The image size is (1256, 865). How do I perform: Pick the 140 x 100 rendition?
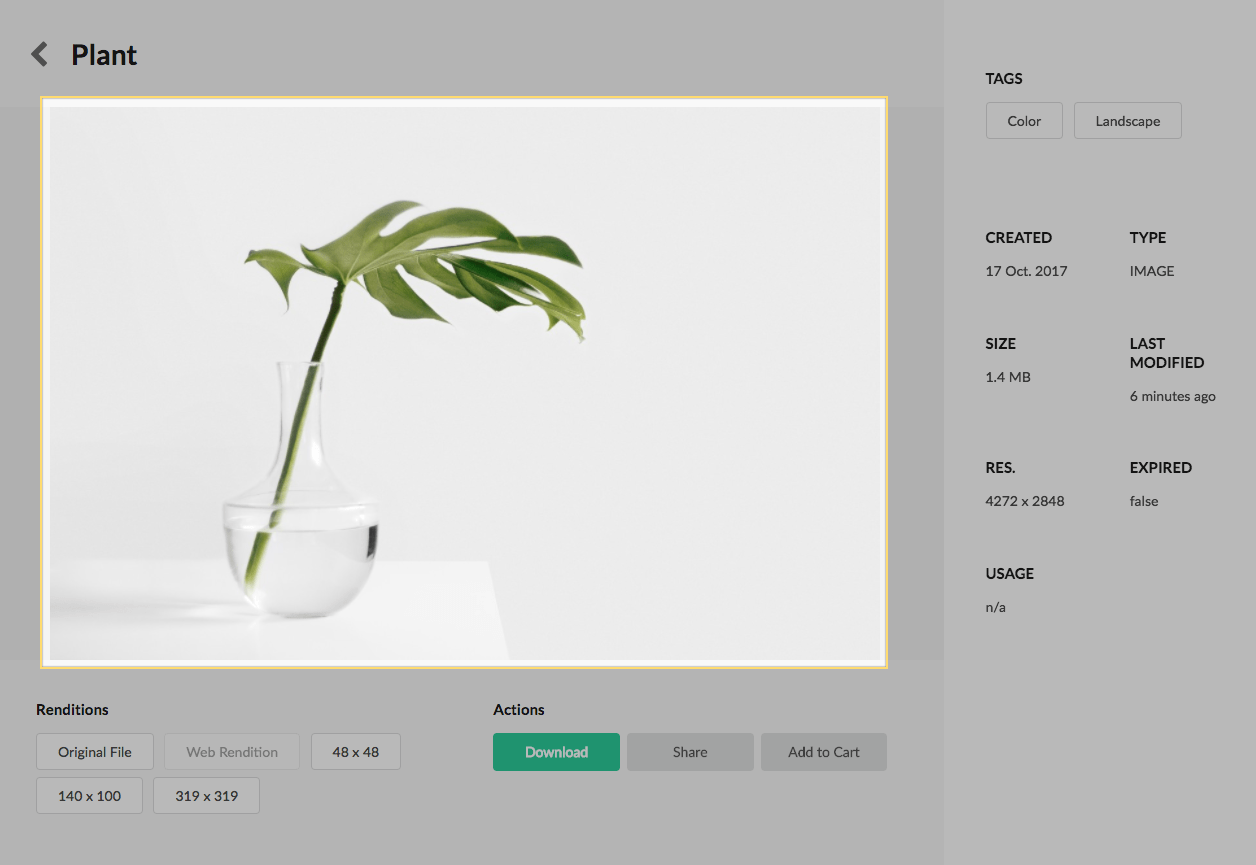(90, 796)
